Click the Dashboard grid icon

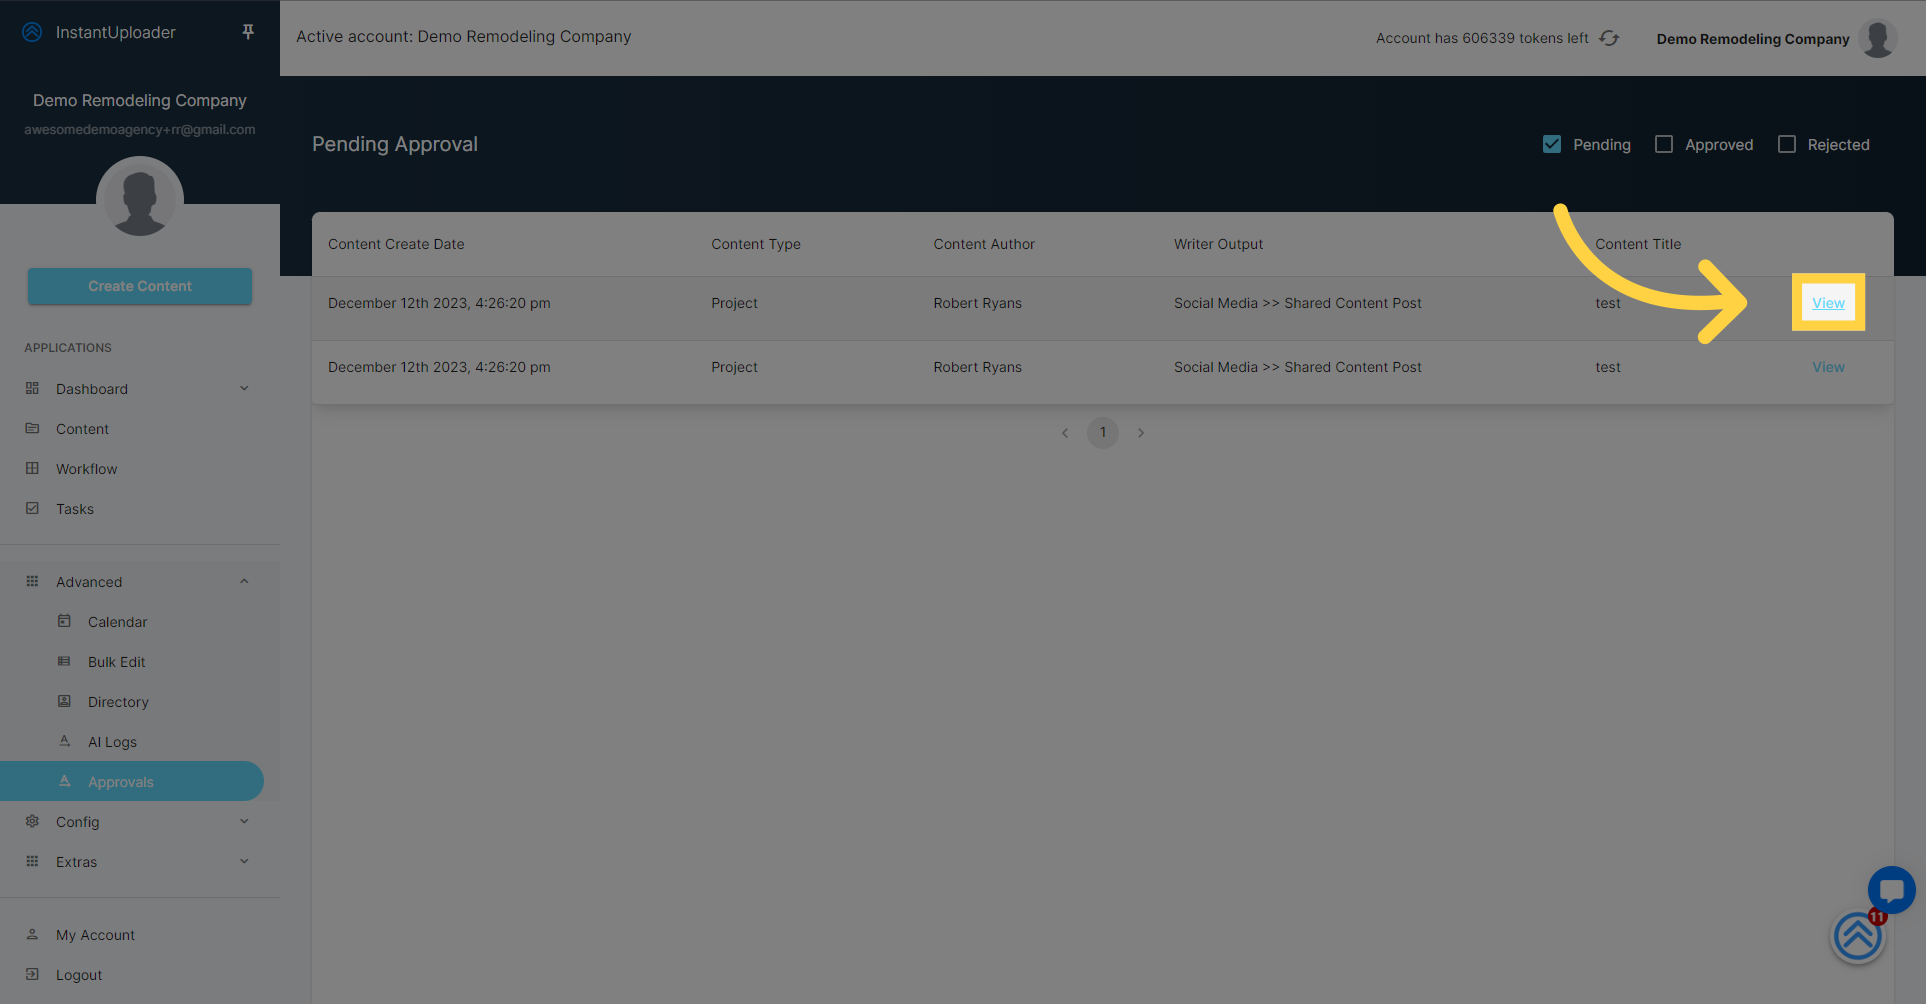tap(32, 388)
